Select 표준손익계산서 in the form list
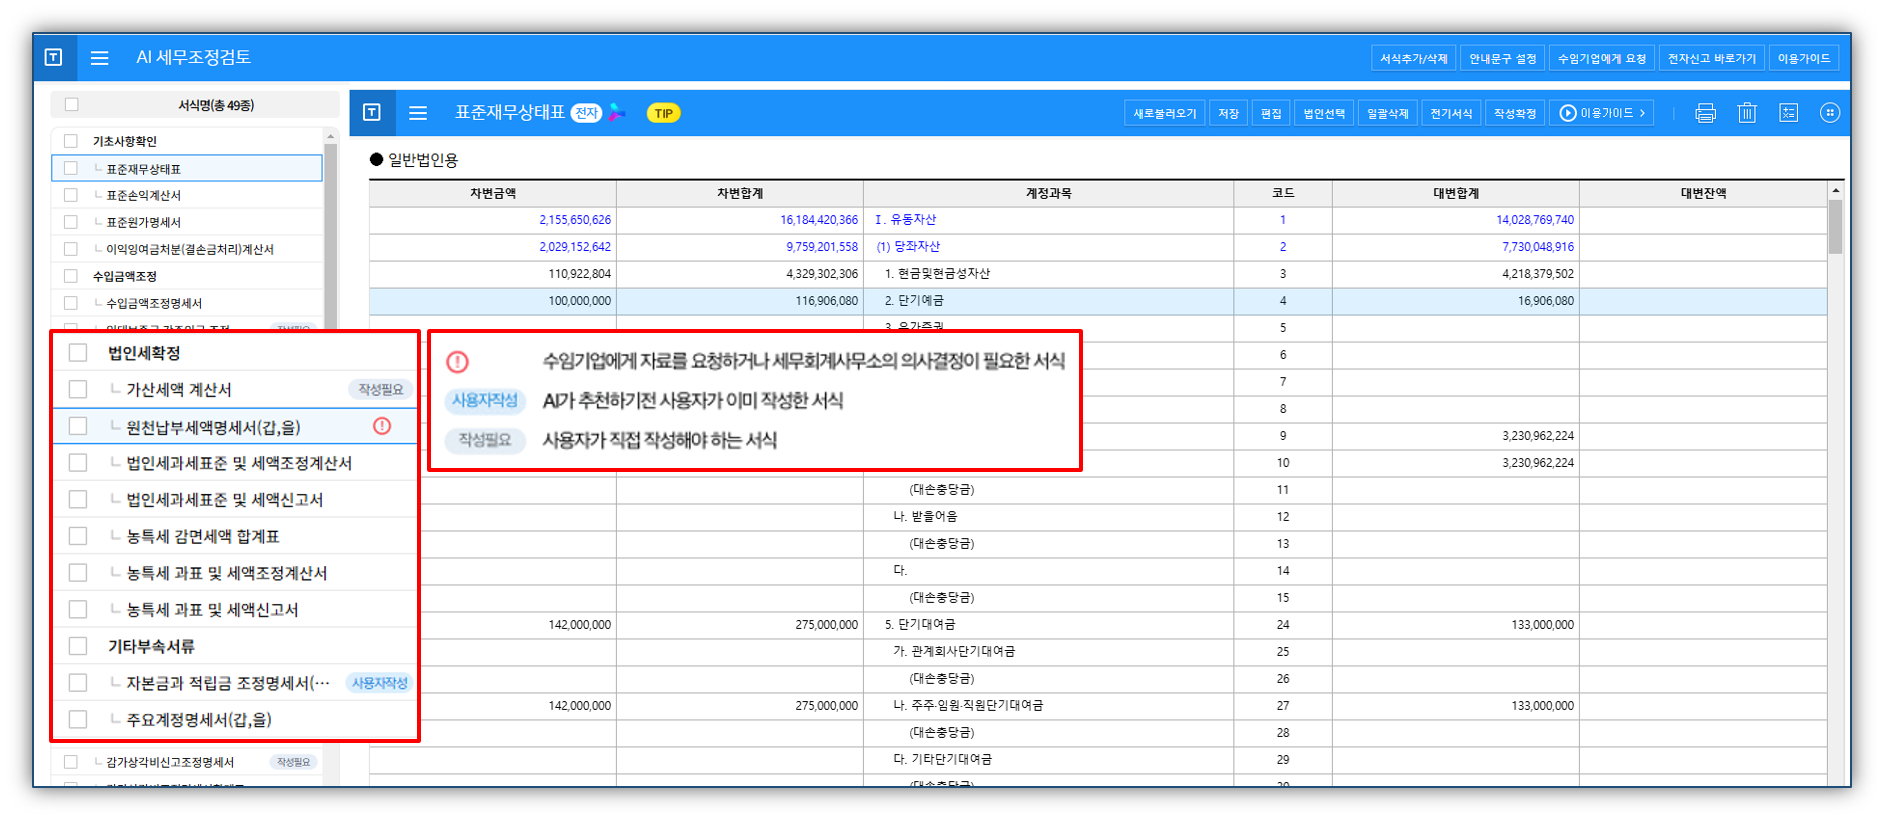 (x=143, y=196)
